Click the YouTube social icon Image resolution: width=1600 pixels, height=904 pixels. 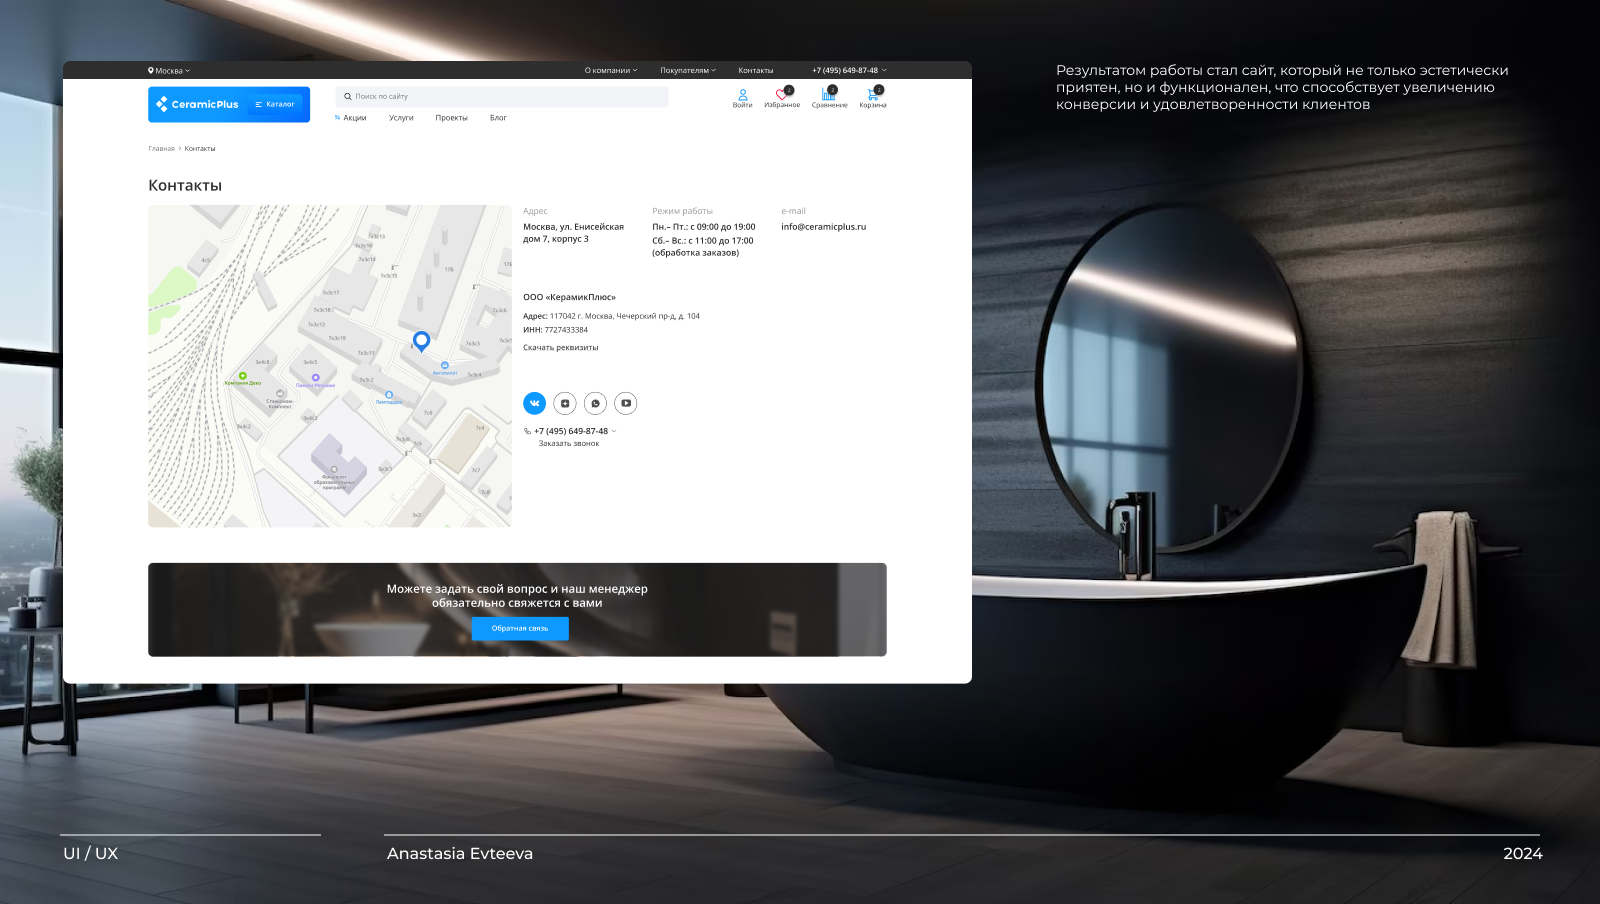pyautogui.click(x=625, y=403)
